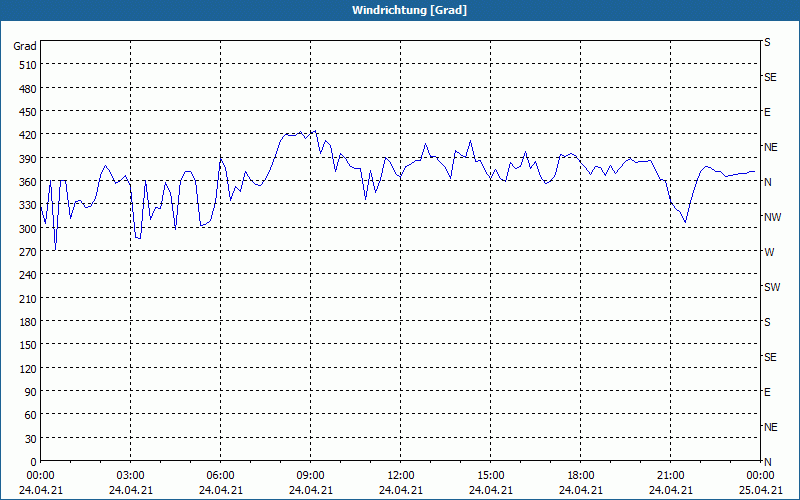
Task: Click the 360 y-axis value
Action: [28, 182]
